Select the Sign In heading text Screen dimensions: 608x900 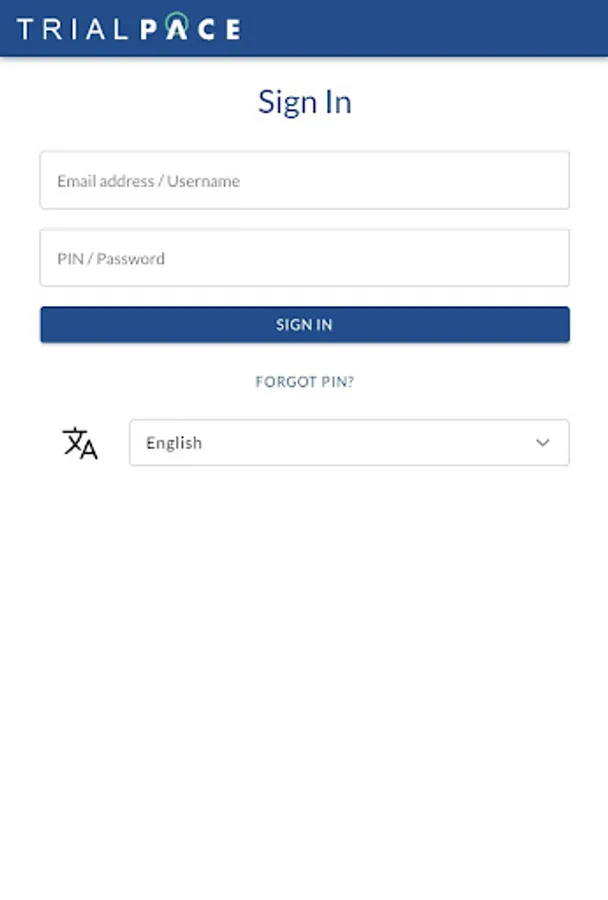[304, 101]
